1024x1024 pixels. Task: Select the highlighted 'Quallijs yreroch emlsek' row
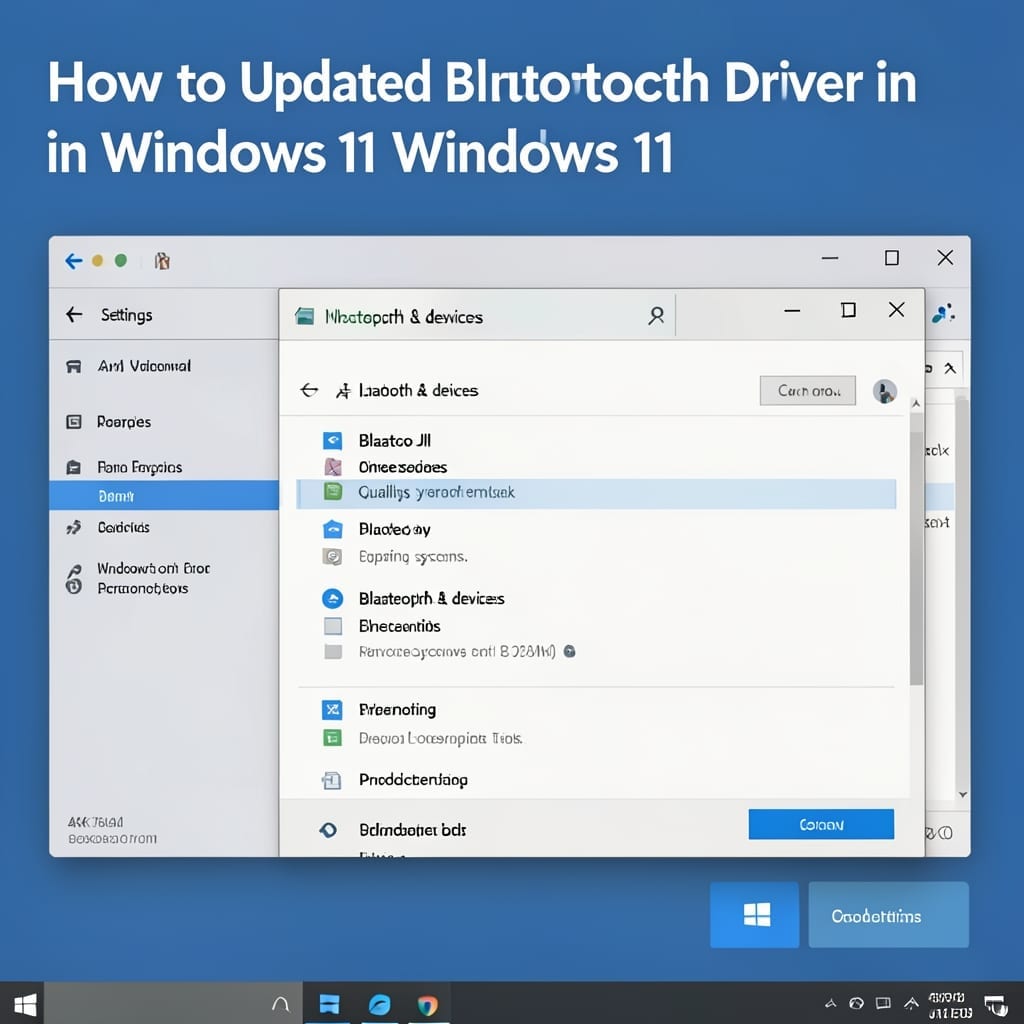[596, 493]
